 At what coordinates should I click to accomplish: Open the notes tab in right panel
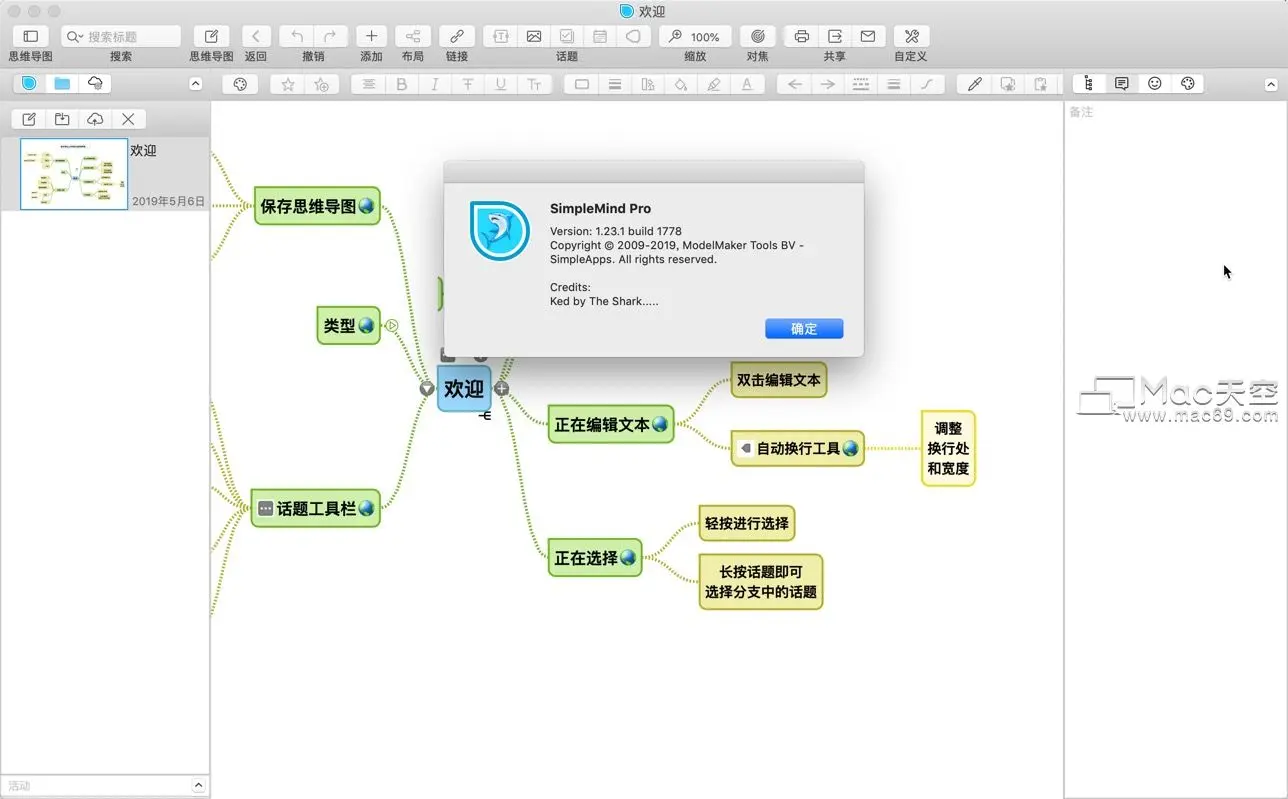tap(1122, 84)
